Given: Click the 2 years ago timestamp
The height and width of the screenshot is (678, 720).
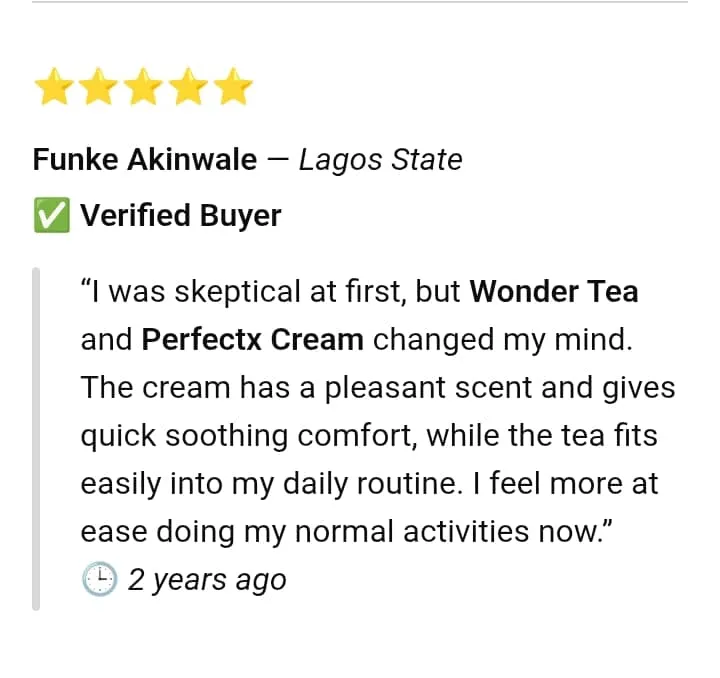Looking at the screenshot, I should click(x=207, y=580).
